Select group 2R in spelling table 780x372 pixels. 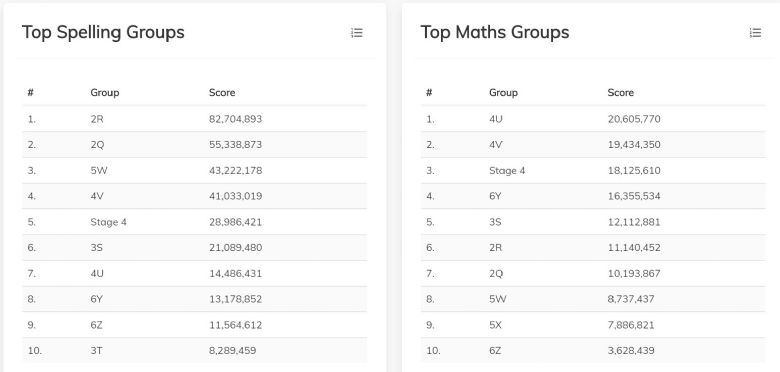tap(97, 119)
